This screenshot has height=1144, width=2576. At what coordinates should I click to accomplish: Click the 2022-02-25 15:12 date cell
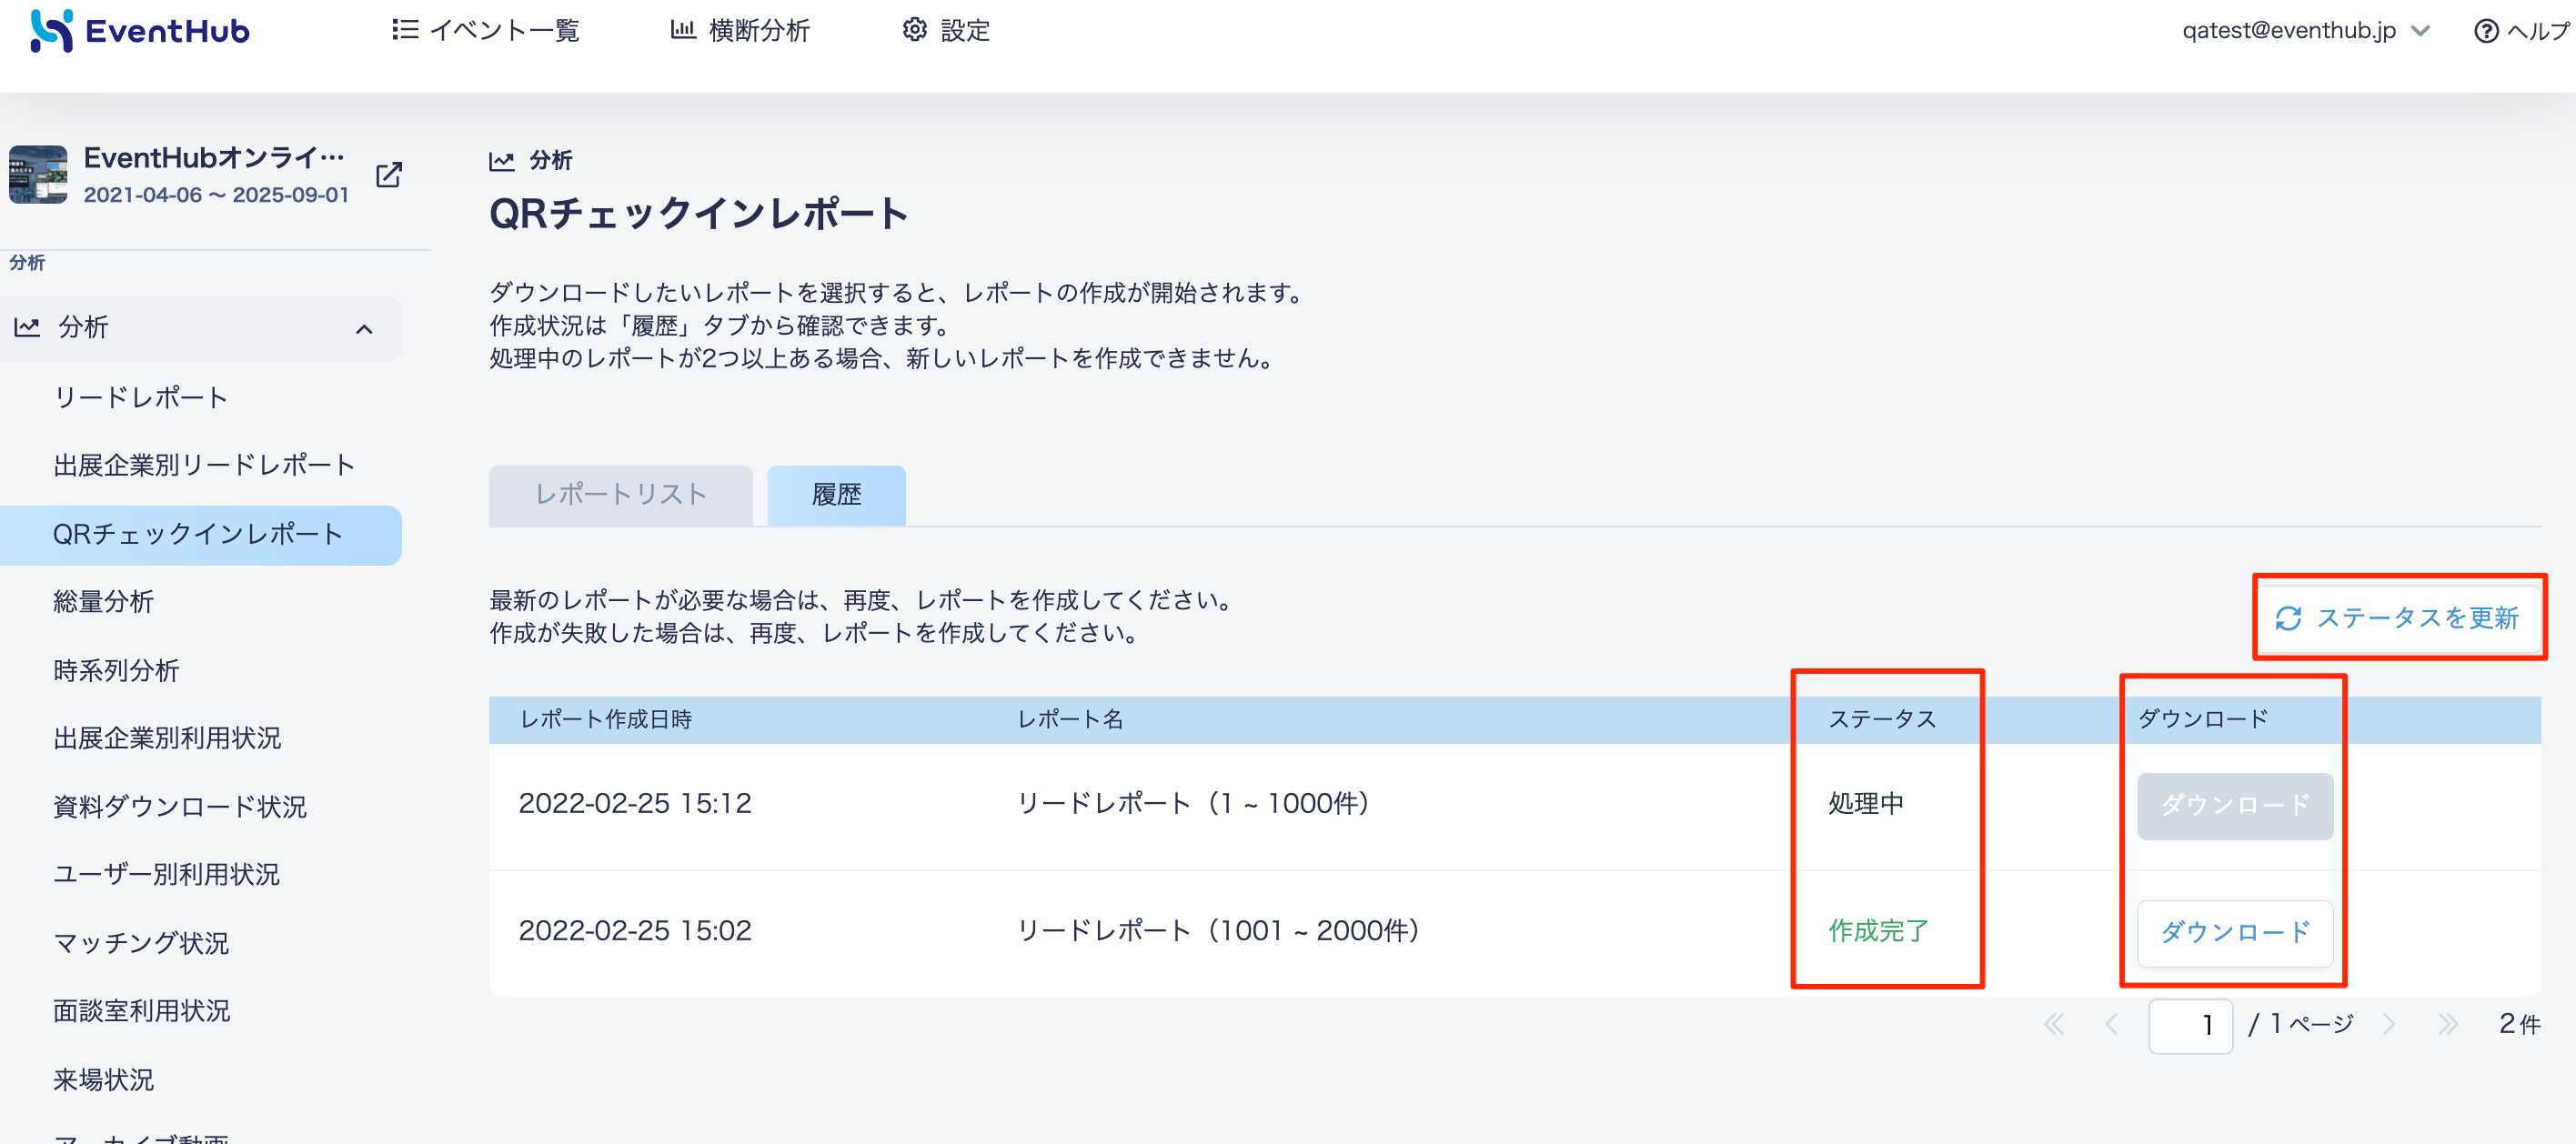click(635, 803)
